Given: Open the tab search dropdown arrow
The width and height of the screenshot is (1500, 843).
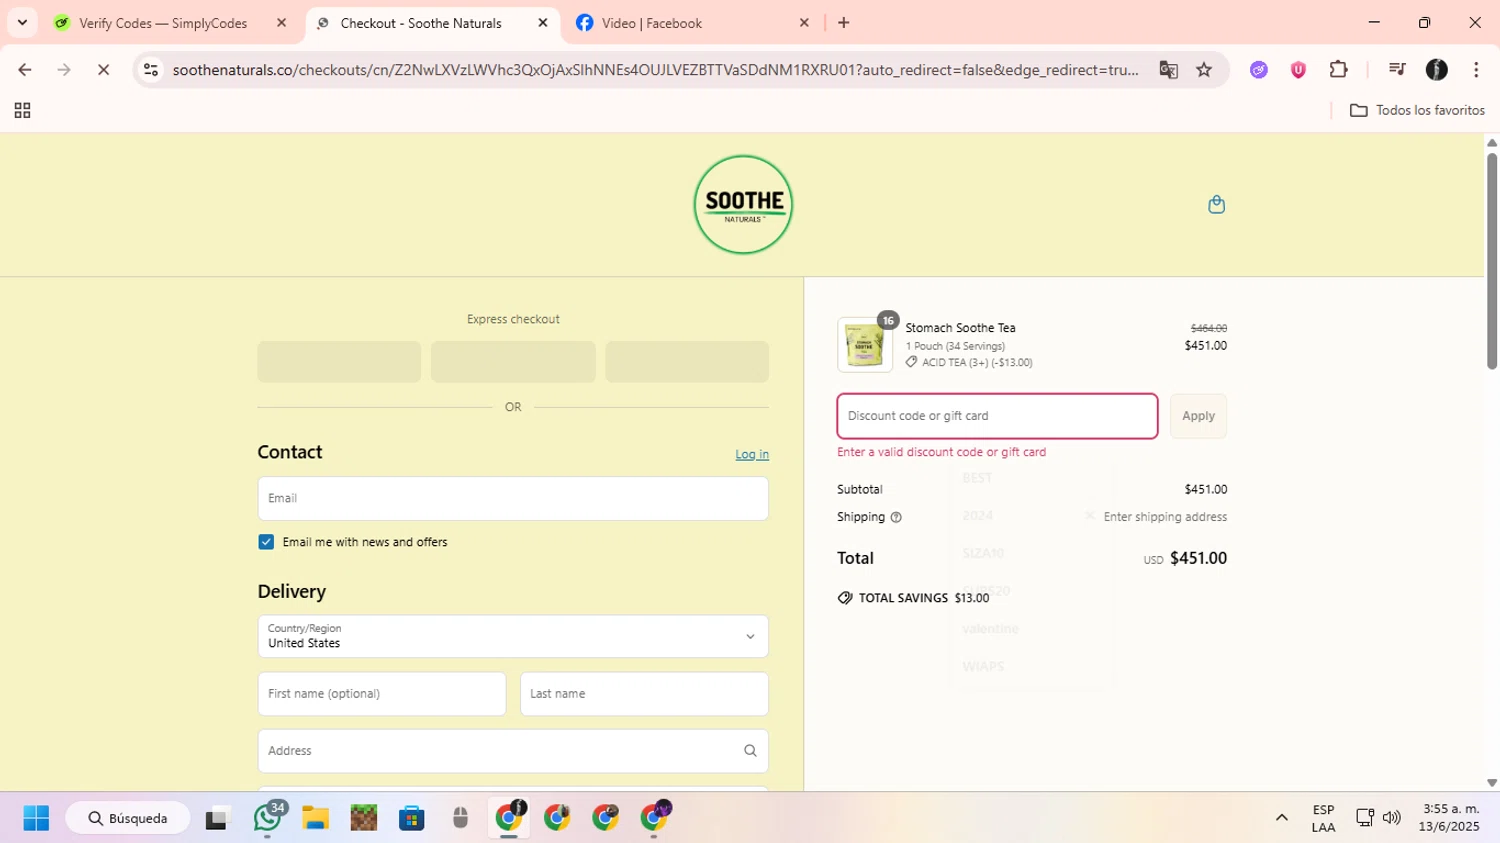Looking at the screenshot, I should point(22,22).
